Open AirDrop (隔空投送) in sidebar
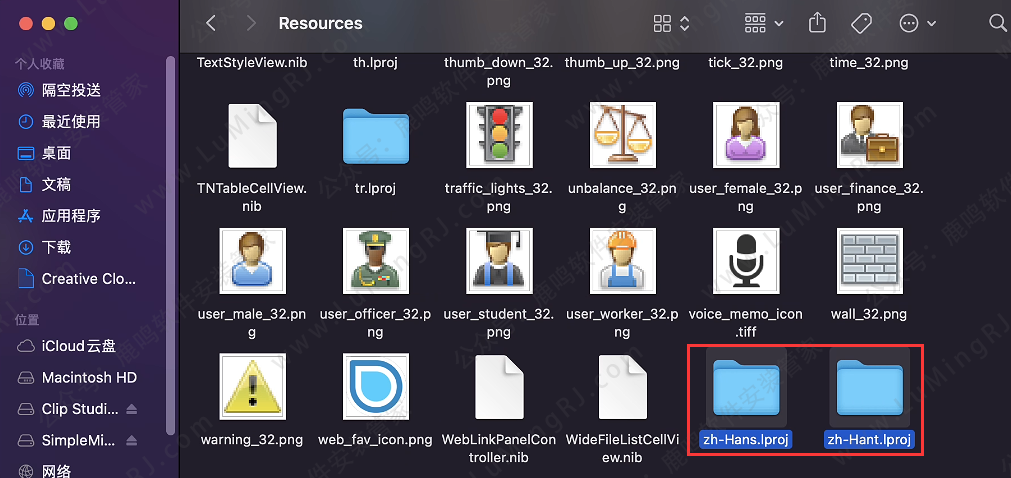1011x478 pixels. (70, 90)
